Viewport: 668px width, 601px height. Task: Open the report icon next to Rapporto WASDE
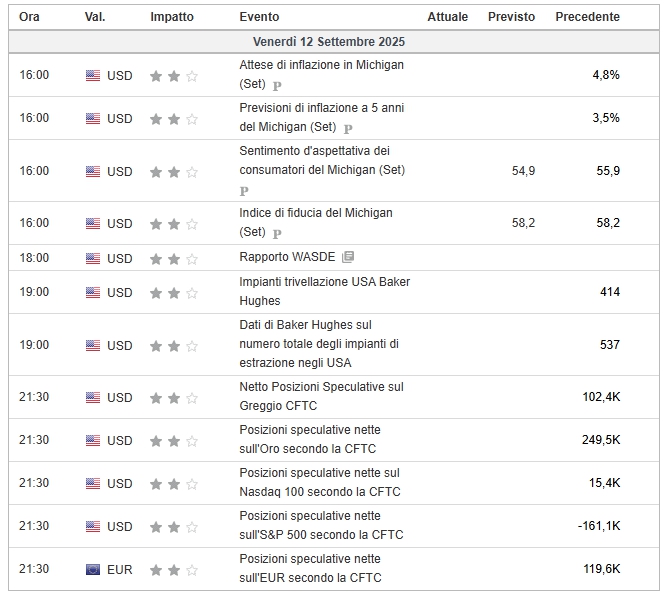(x=348, y=257)
